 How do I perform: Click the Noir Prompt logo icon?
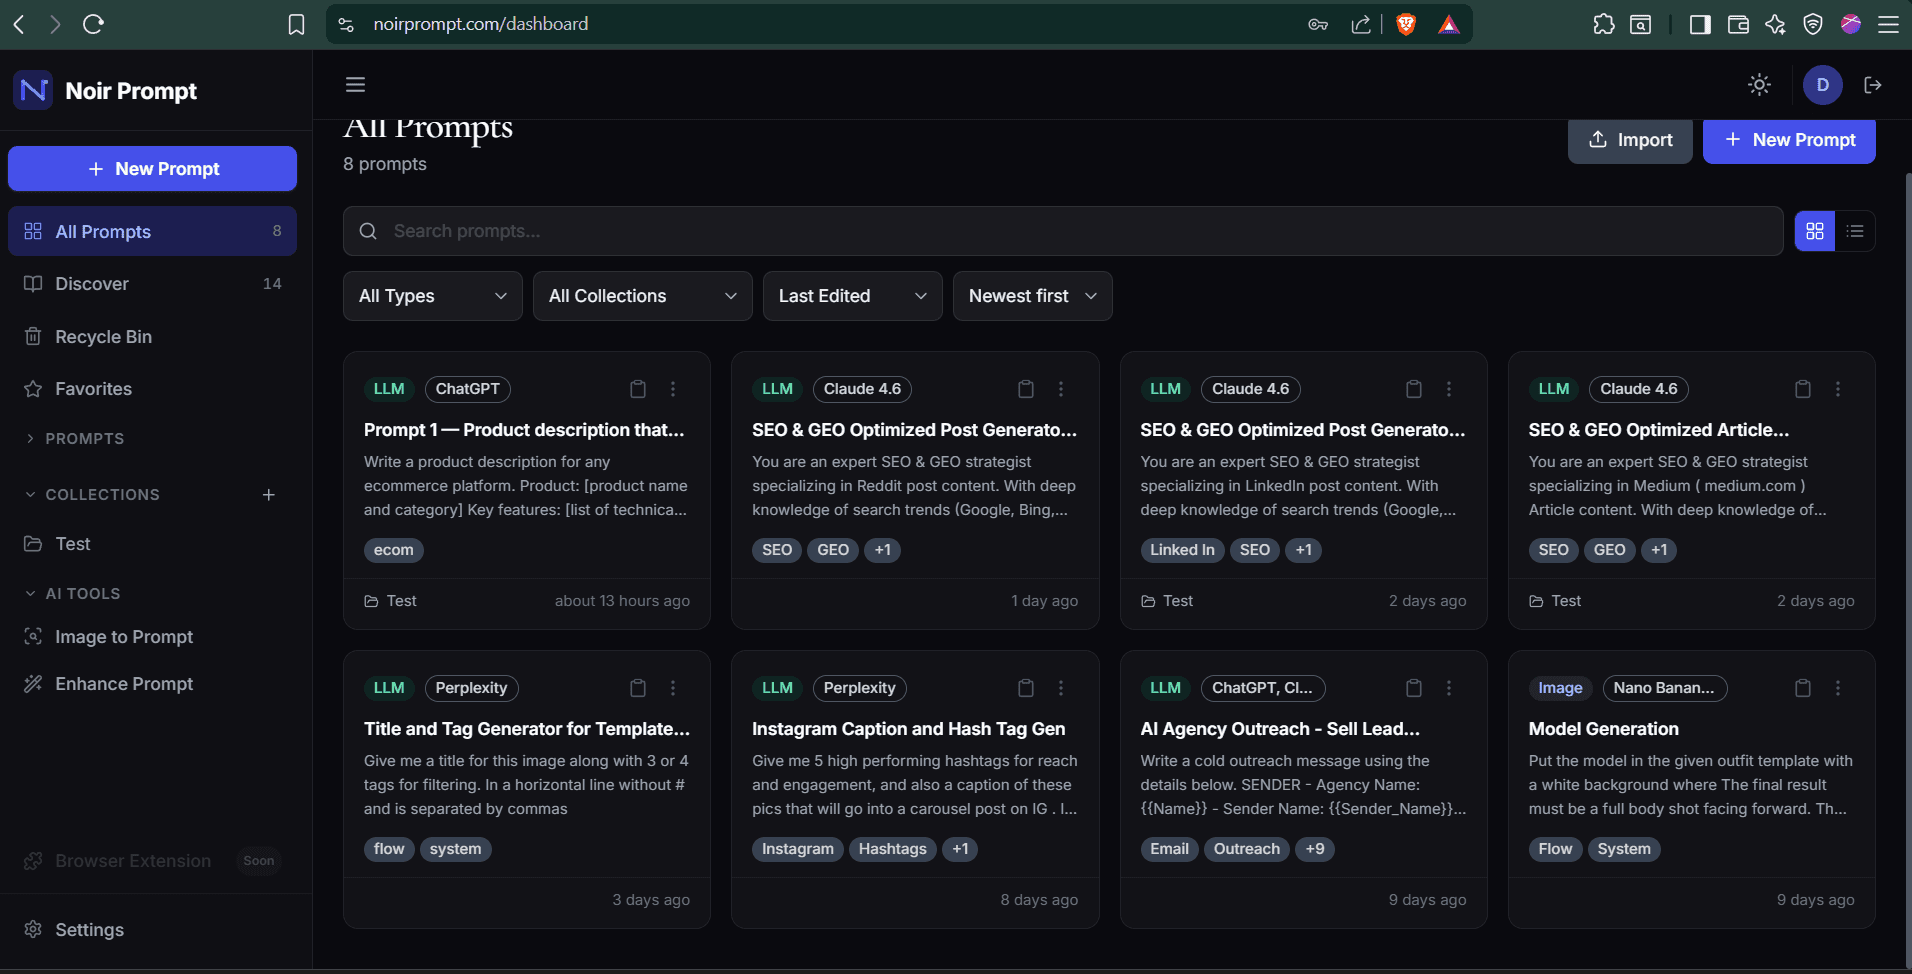tap(34, 91)
